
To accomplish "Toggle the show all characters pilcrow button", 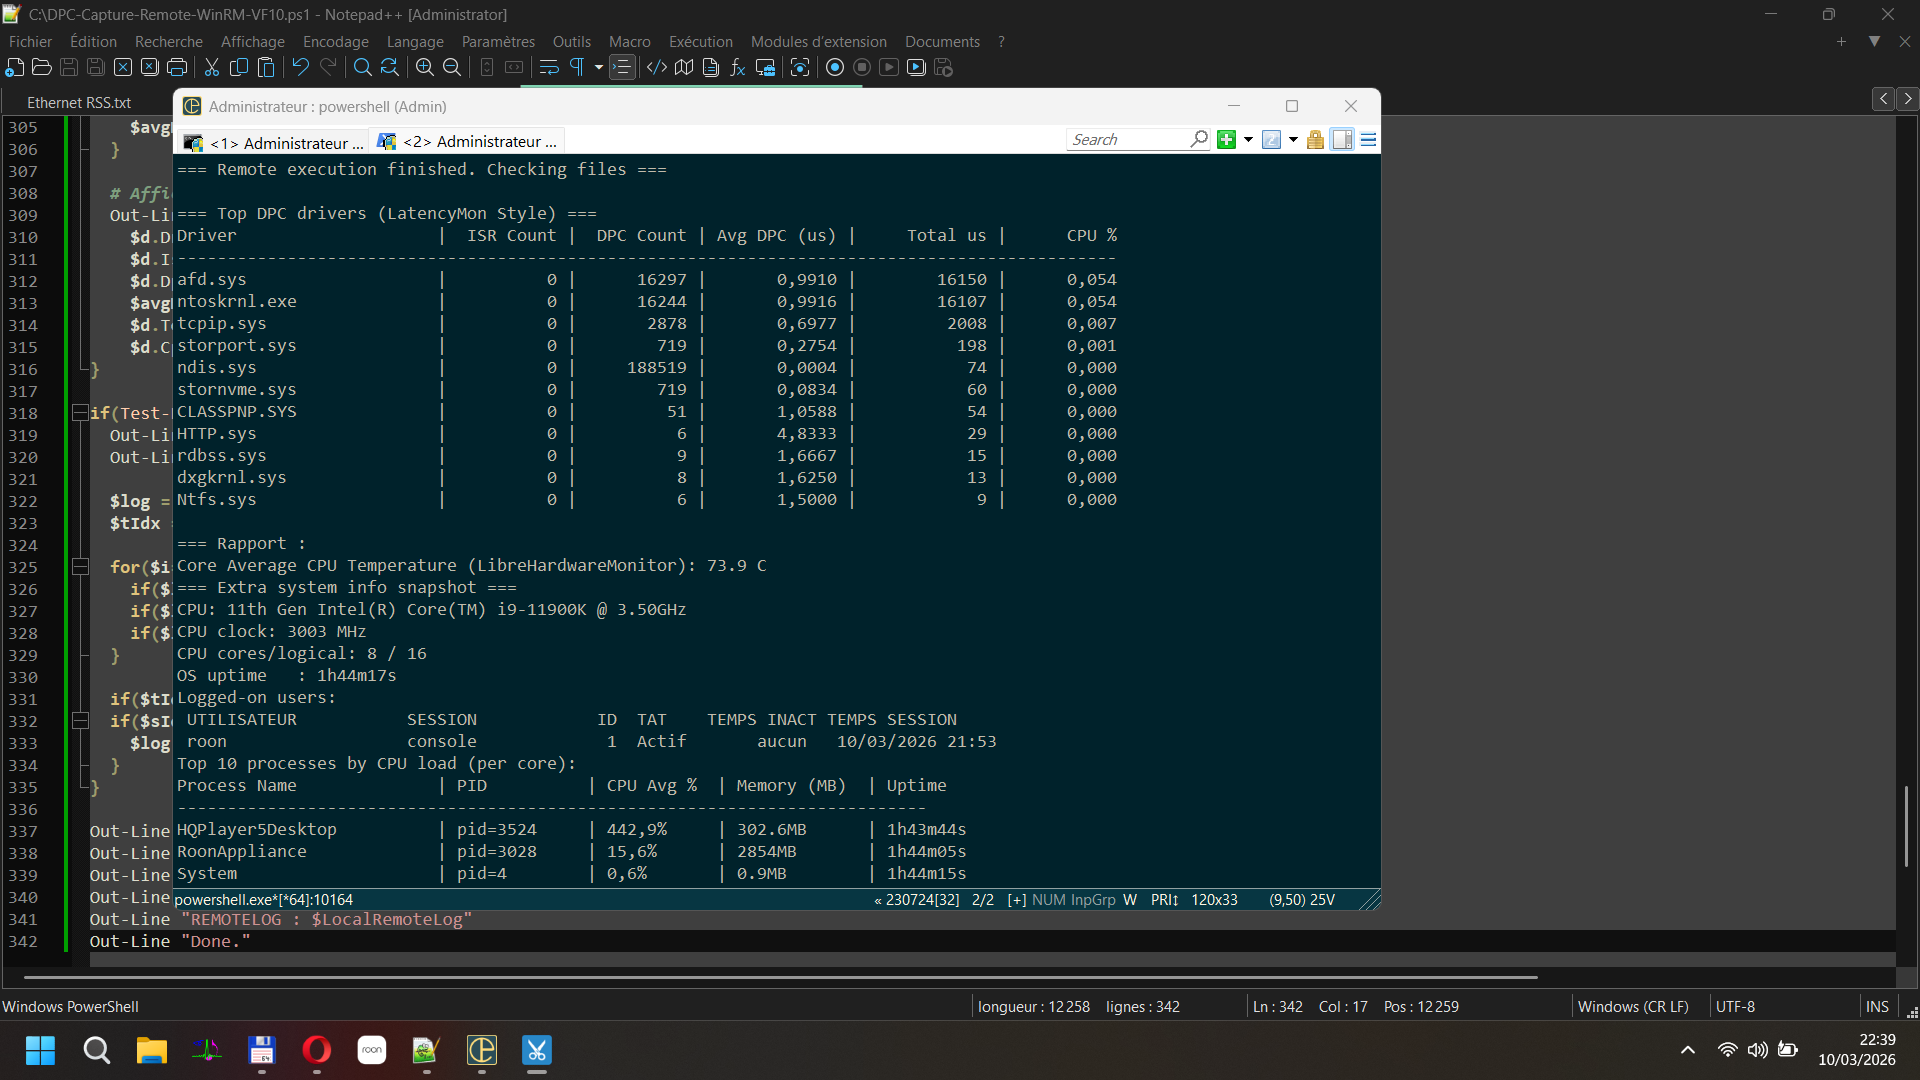I will coord(577,68).
